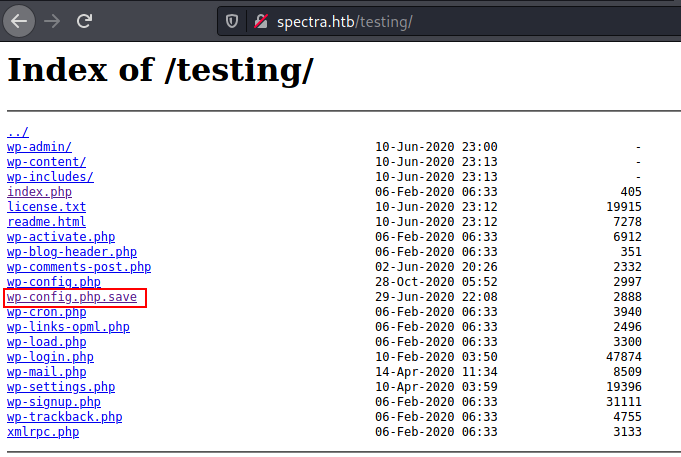Open license.txt
Viewport: 681px width, 457px height.
[x=46, y=207]
